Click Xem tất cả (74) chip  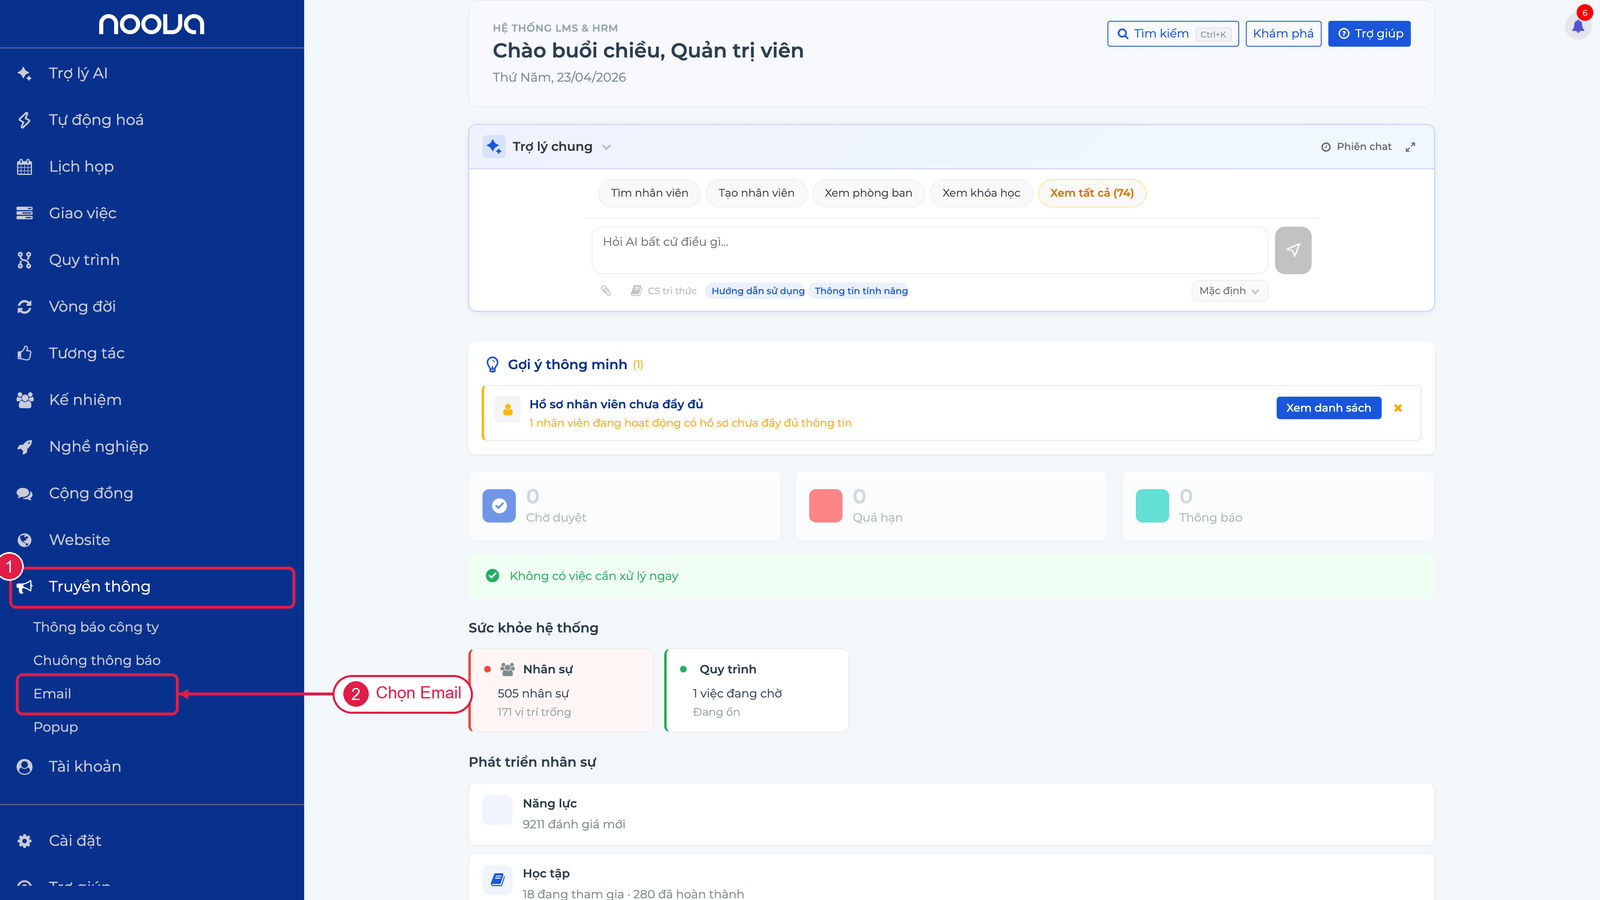(1092, 193)
